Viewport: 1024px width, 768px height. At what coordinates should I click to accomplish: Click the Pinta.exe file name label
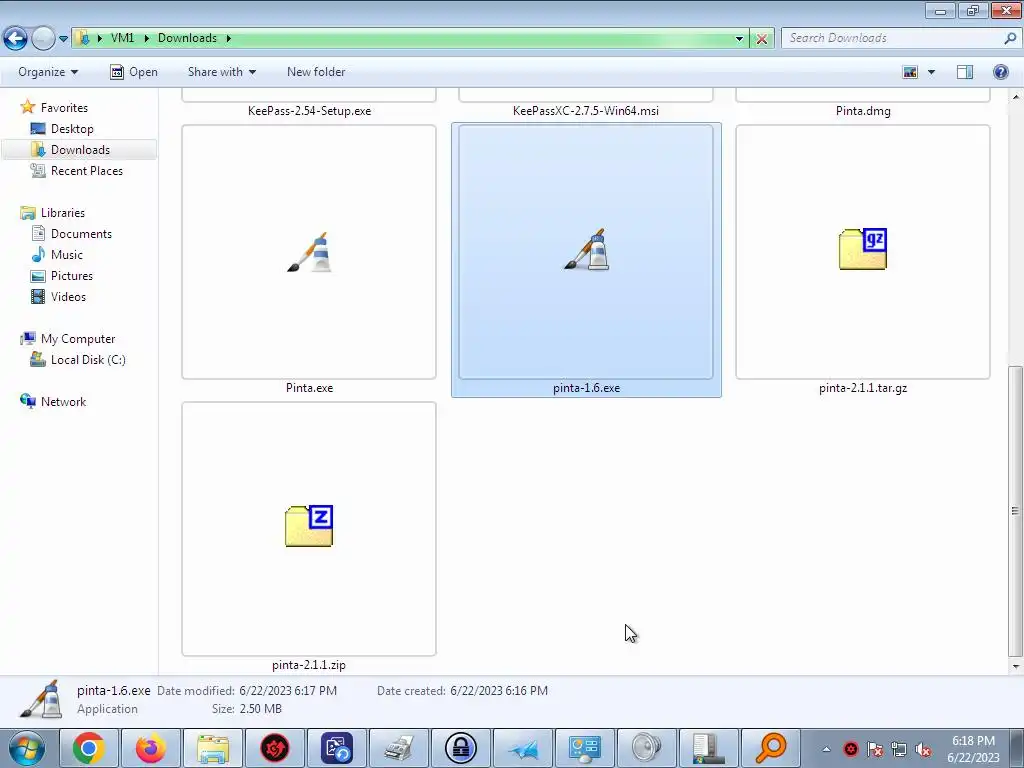(x=310, y=388)
